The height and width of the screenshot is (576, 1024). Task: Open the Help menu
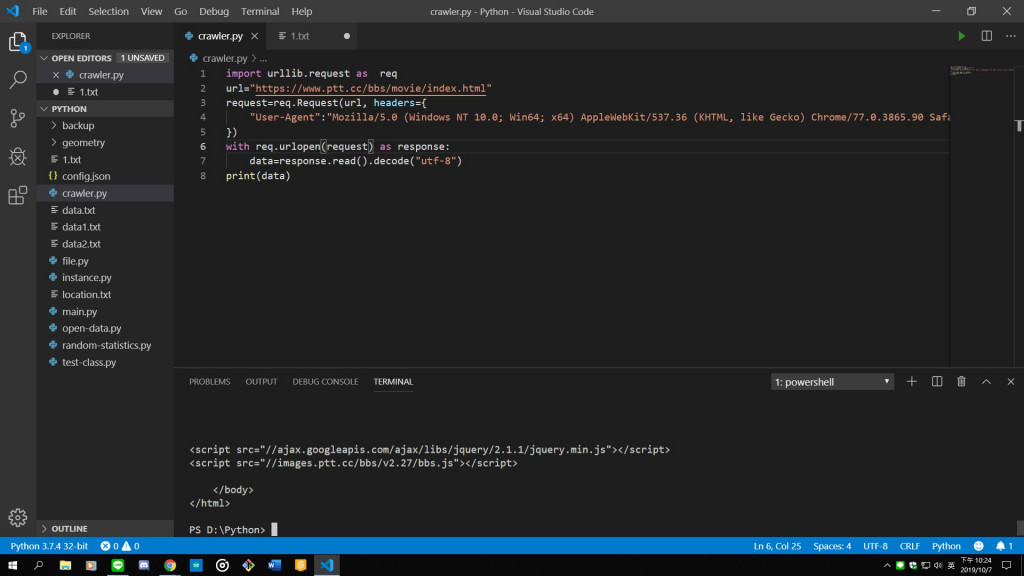302,12
